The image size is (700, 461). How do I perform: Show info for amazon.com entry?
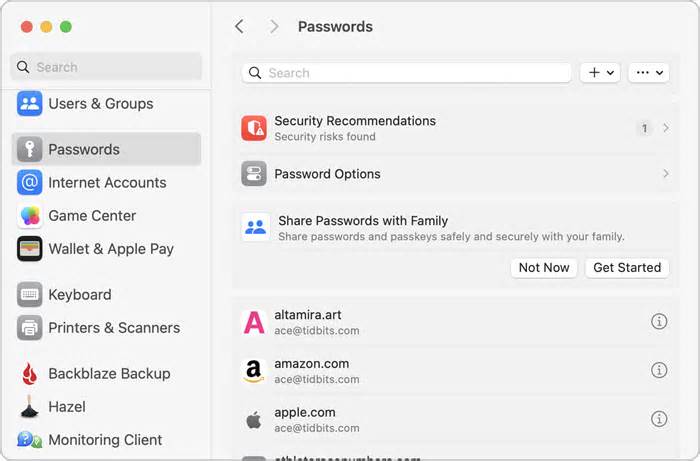point(659,370)
